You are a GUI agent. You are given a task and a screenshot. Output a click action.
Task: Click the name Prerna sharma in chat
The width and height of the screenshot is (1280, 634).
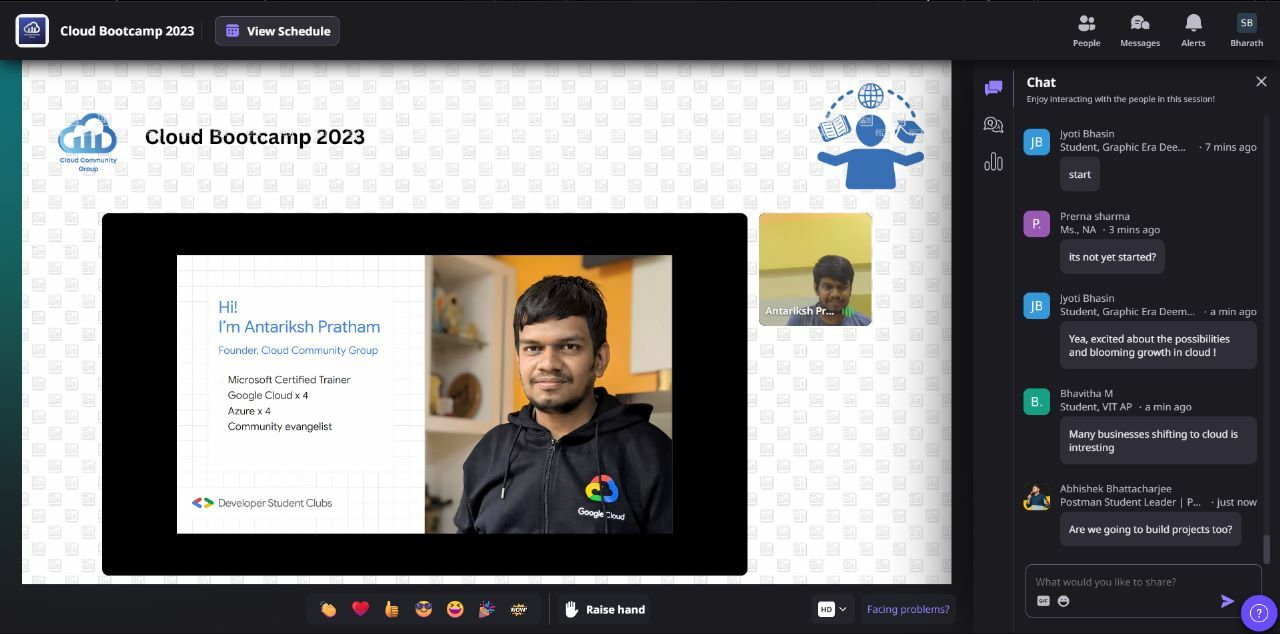coord(1095,216)
